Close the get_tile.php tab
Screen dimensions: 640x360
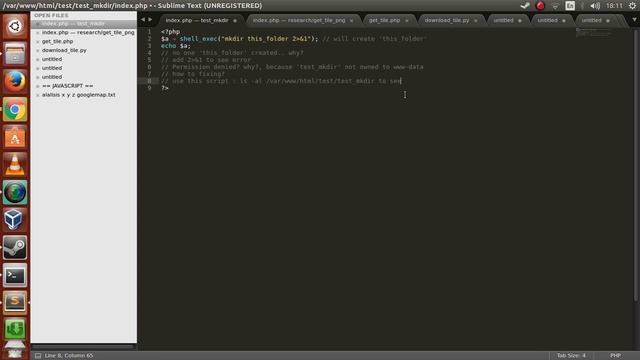(x=407, y=20)
